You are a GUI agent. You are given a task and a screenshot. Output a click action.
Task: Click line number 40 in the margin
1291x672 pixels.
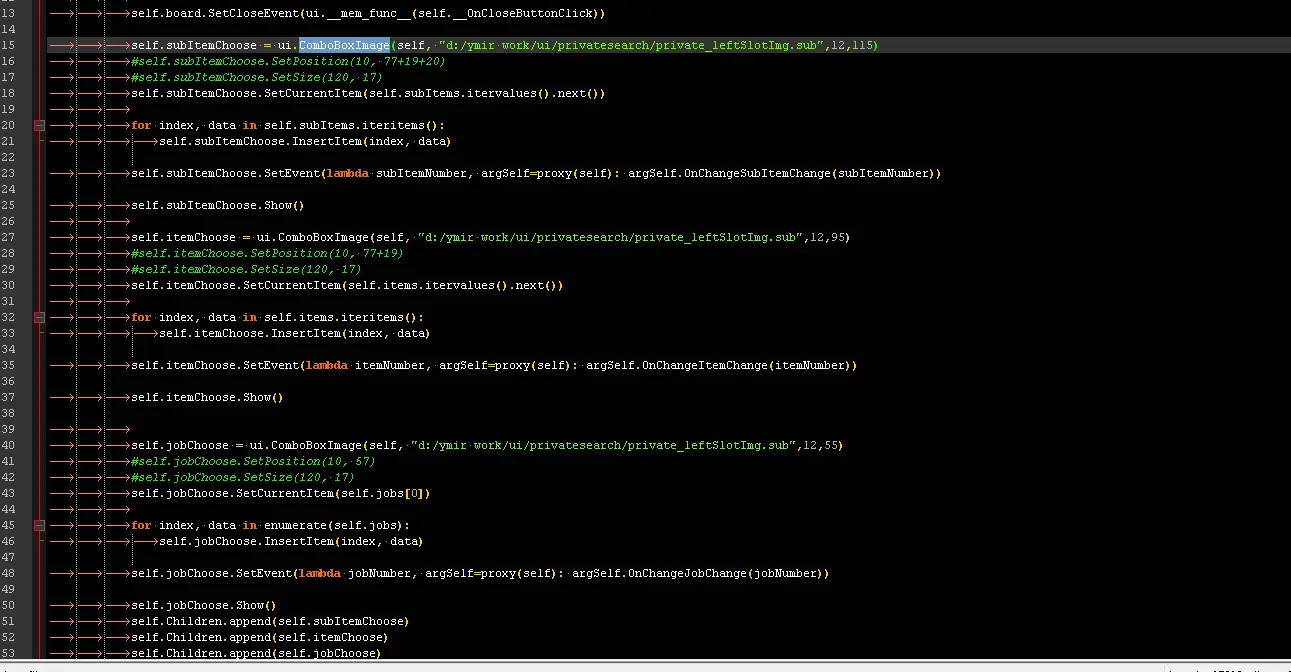pyautogui.click(x=8, y=446)
